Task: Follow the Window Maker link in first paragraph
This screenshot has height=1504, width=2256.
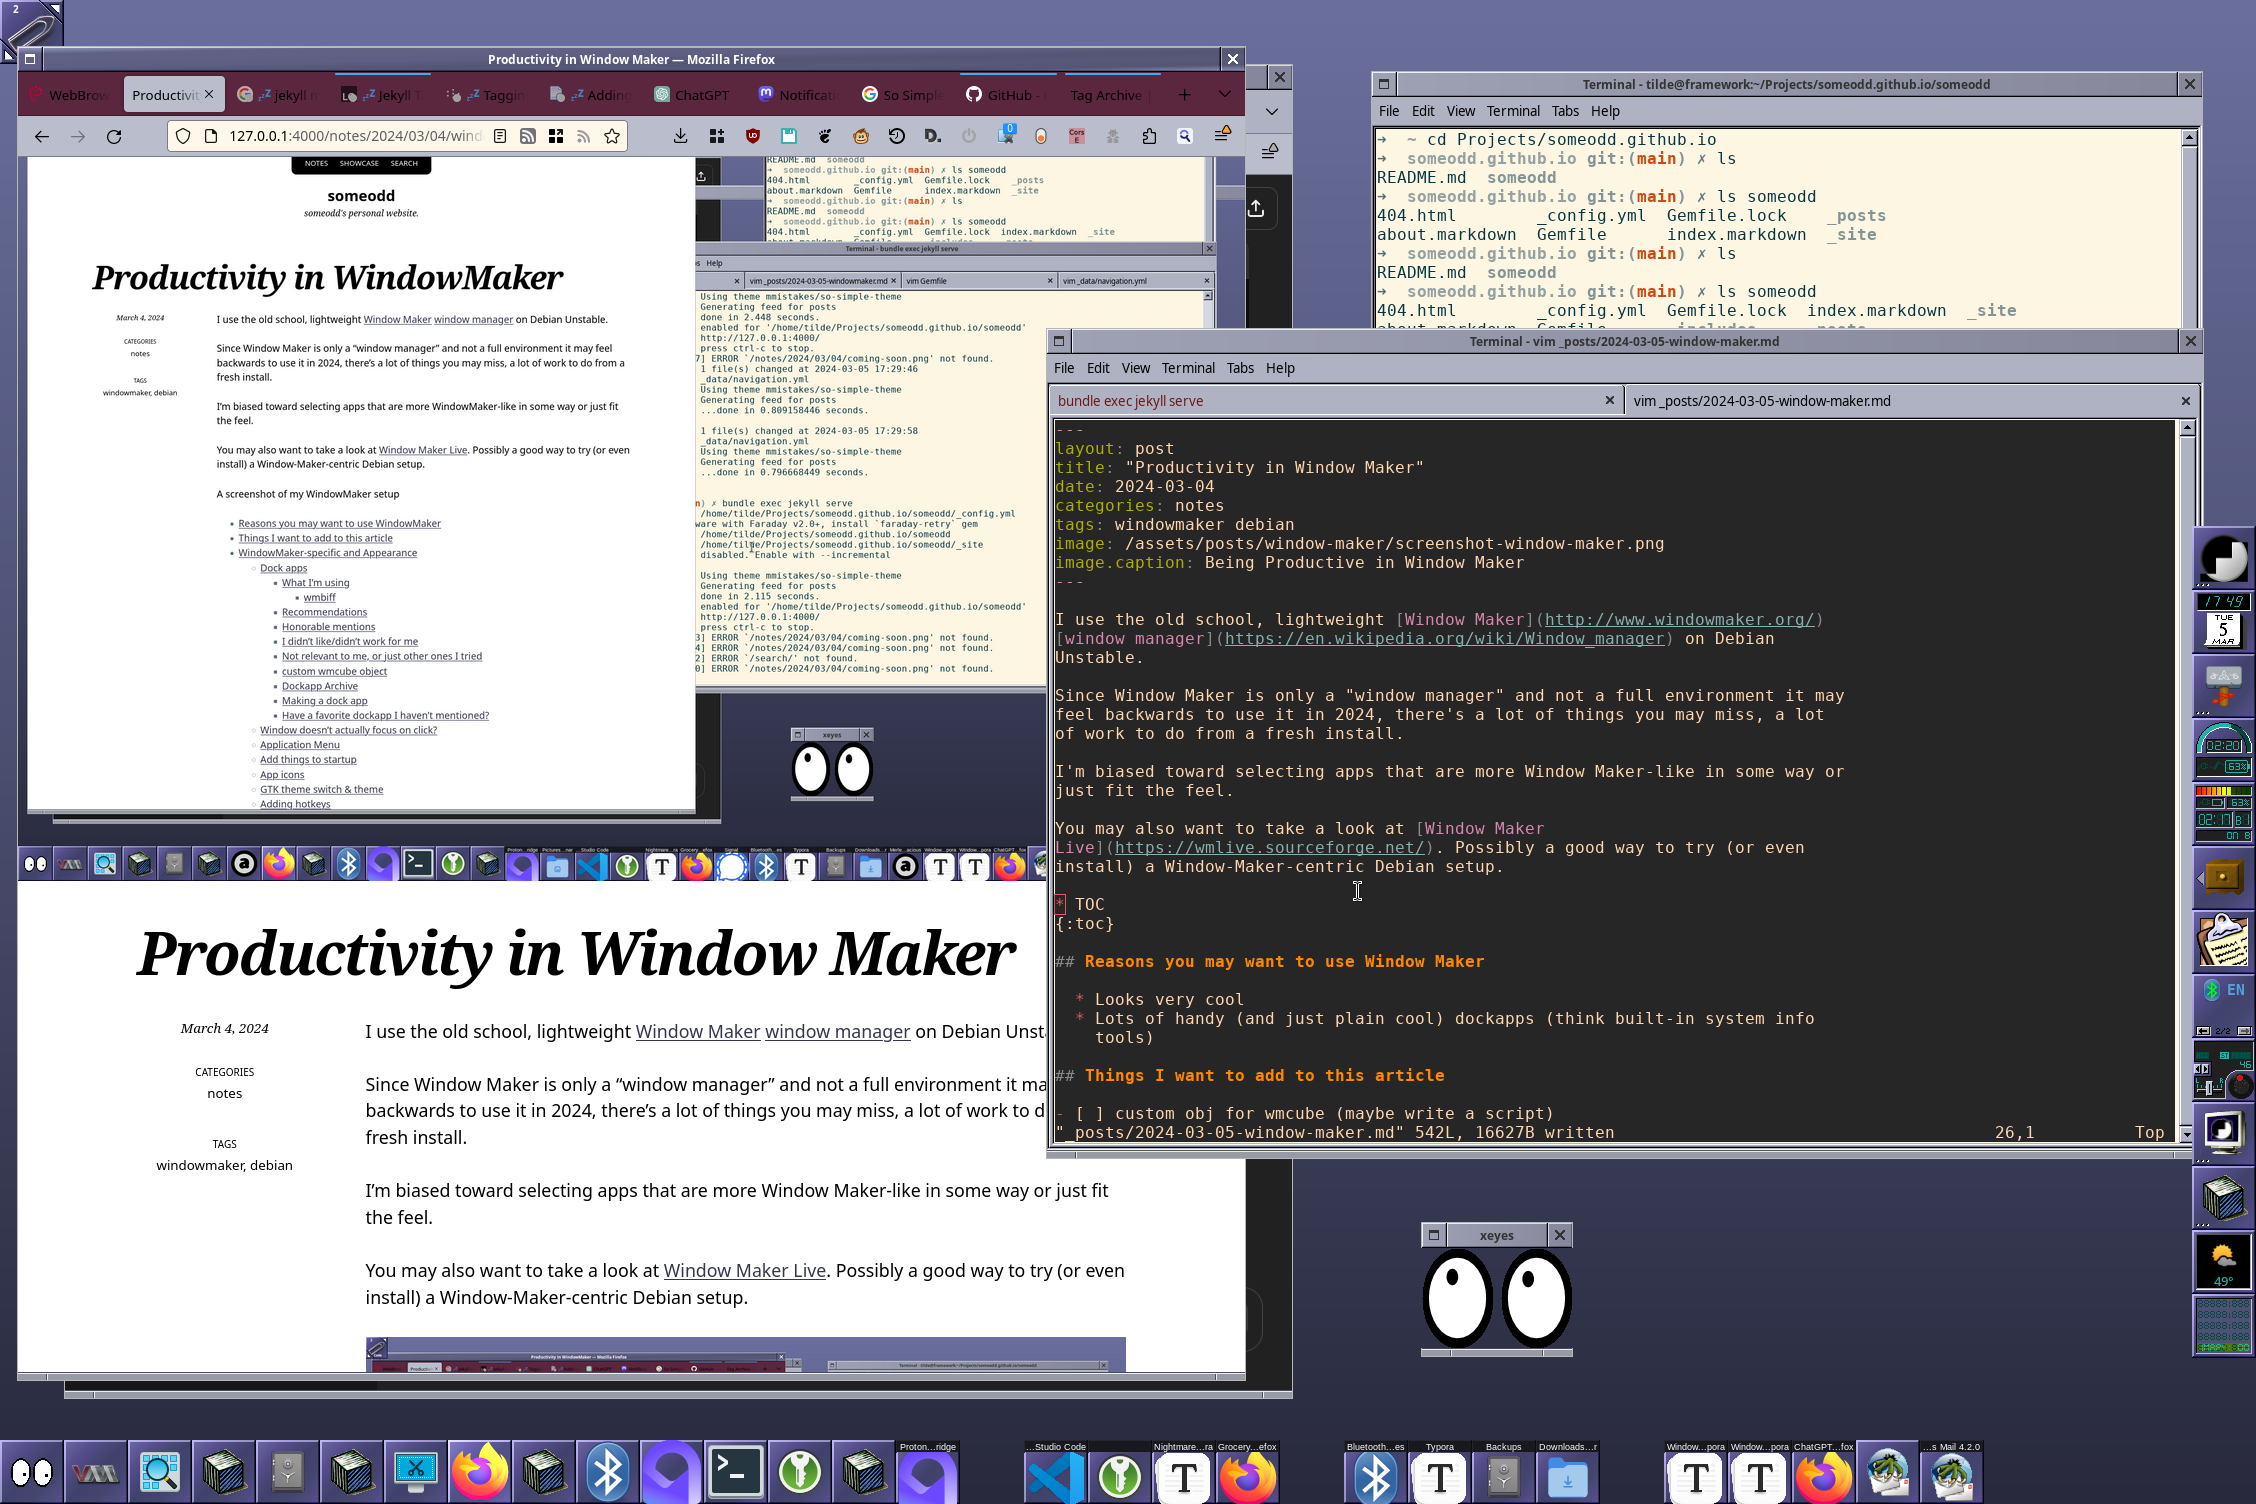Action: [x=698, y=1032]
